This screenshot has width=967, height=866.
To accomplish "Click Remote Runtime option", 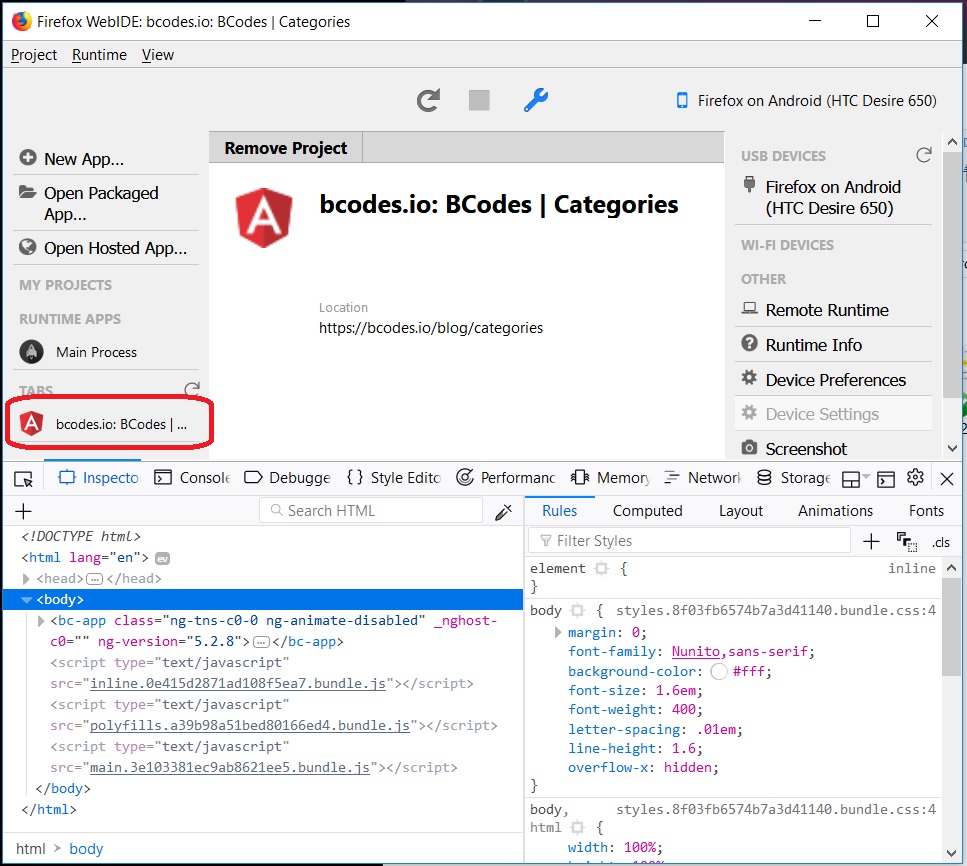I will coord(833,310).
